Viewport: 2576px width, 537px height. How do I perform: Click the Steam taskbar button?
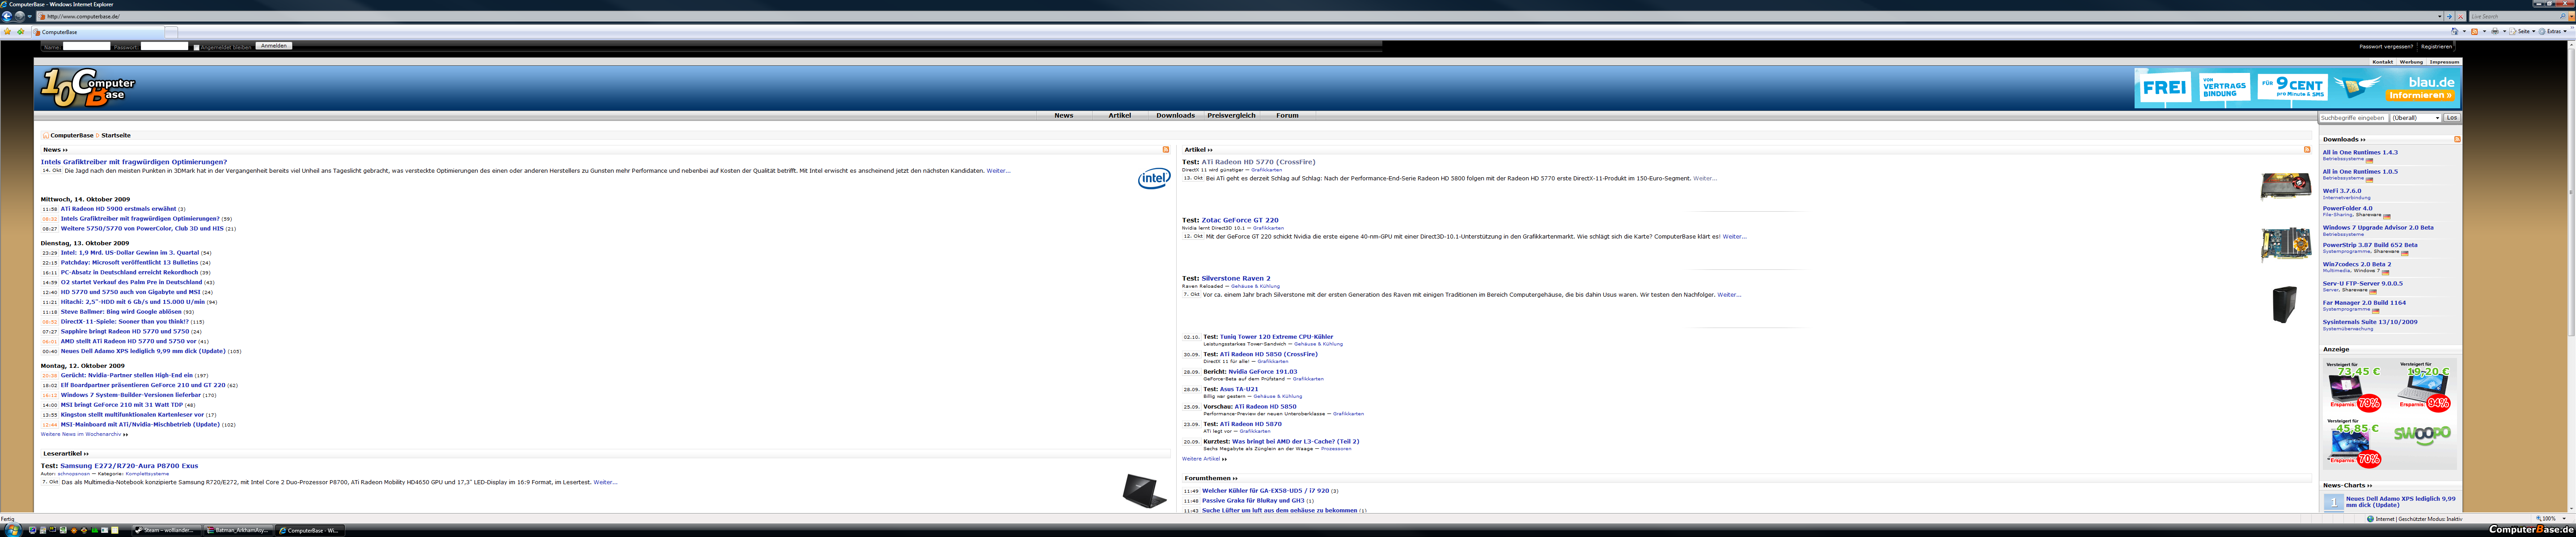pyautogui.click(x=167, y=530)
